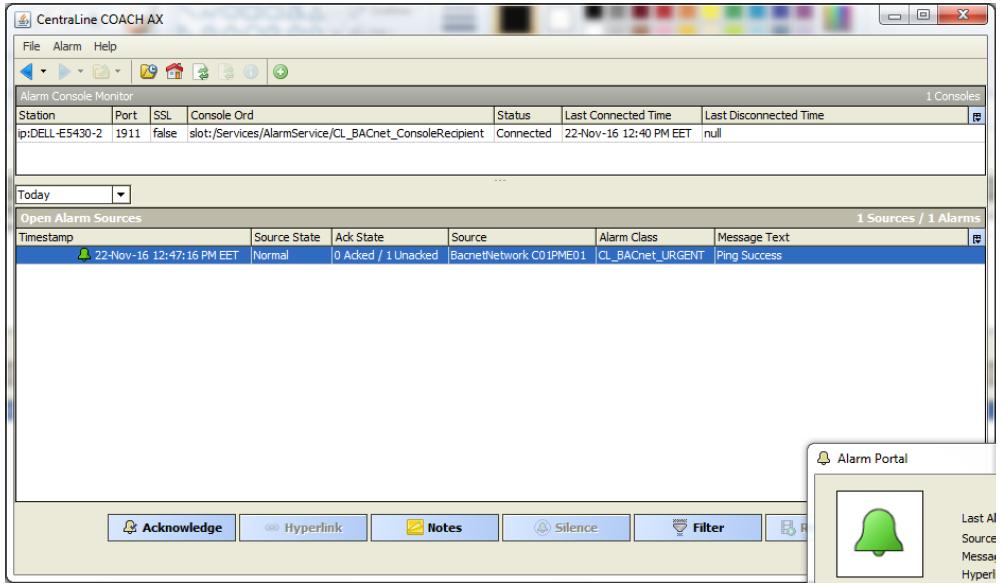This screenshot has width=1004, height=586.
Task: Sort by the Console Ord column header
Action: point(341,115)
